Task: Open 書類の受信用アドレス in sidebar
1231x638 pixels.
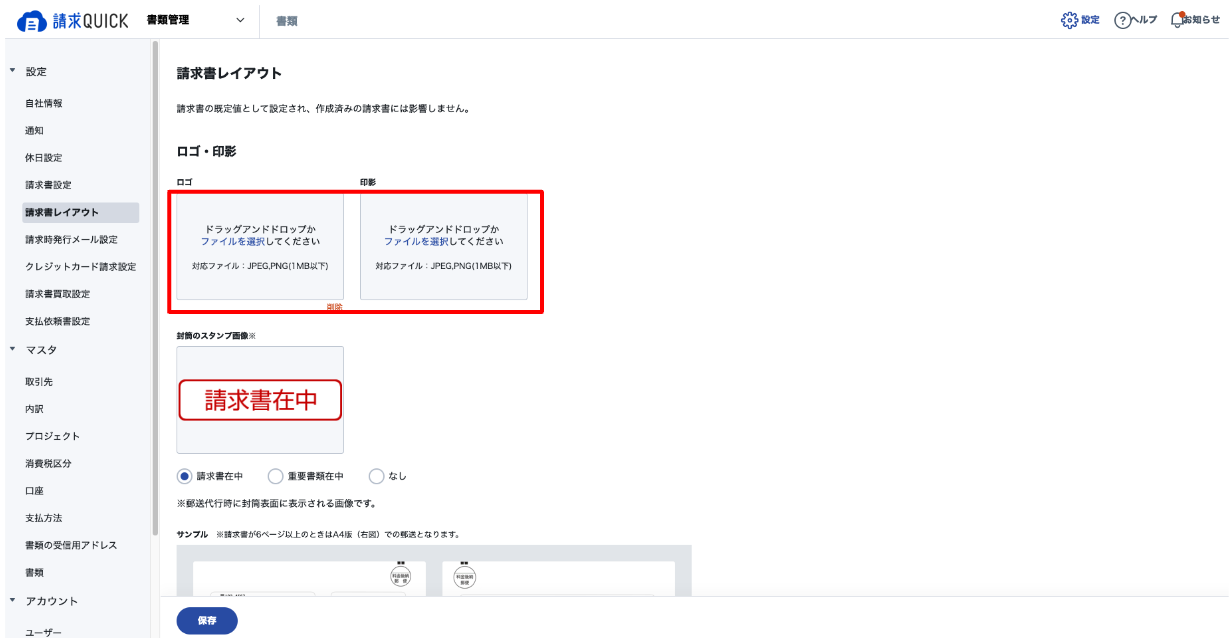Action: point(71,545)
